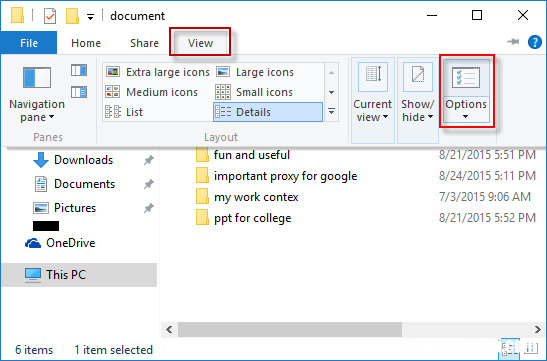Viewport: 547px width, 361px height.
Task: Maximize the document window
Action: 477,15
